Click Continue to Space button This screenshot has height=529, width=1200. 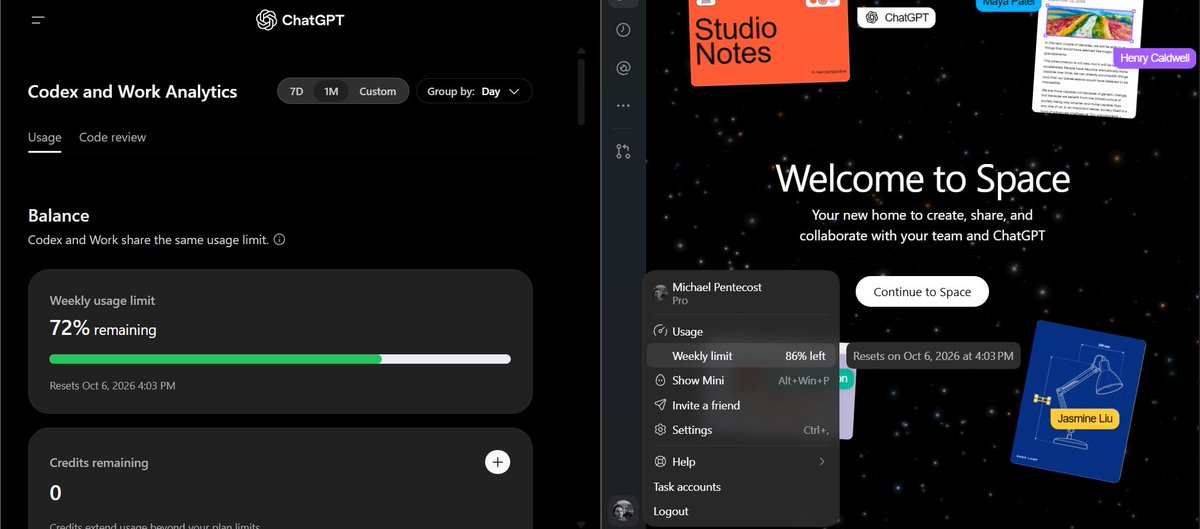(922, 292)
